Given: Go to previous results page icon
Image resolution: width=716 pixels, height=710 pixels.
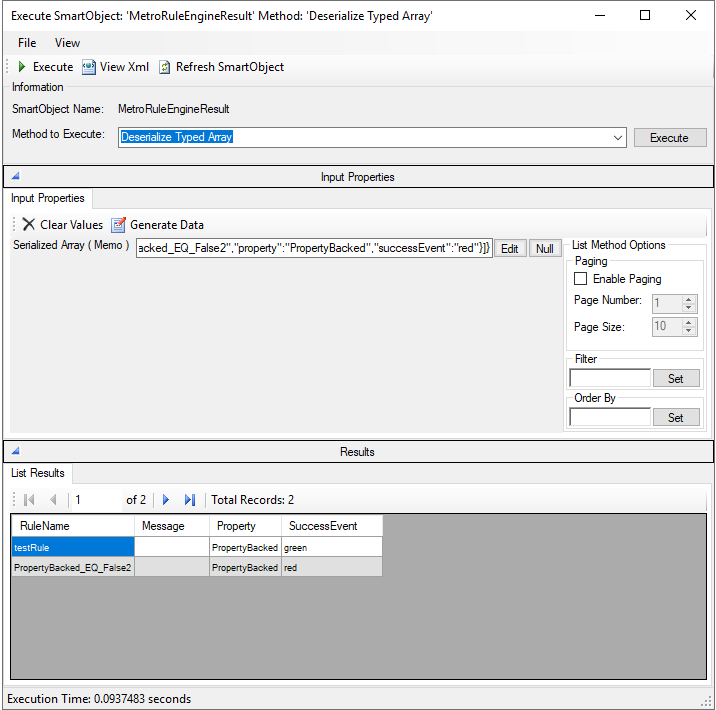Looking at the screenshot, I should pos(53,500).
